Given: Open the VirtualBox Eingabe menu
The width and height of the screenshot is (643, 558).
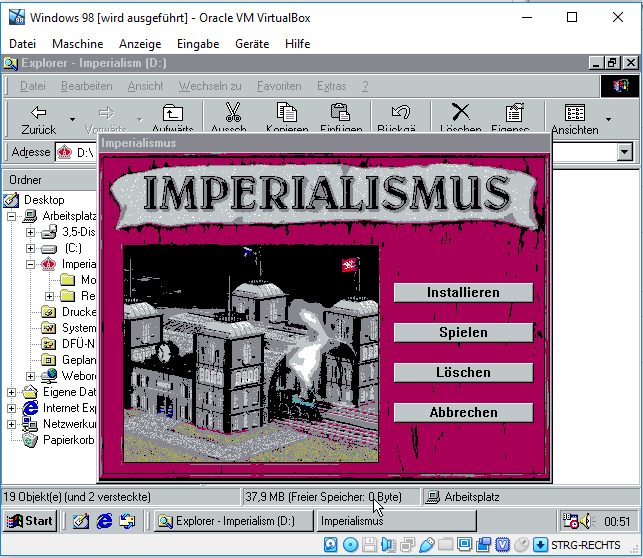Looking at the screenshot, I should (198, 44).
